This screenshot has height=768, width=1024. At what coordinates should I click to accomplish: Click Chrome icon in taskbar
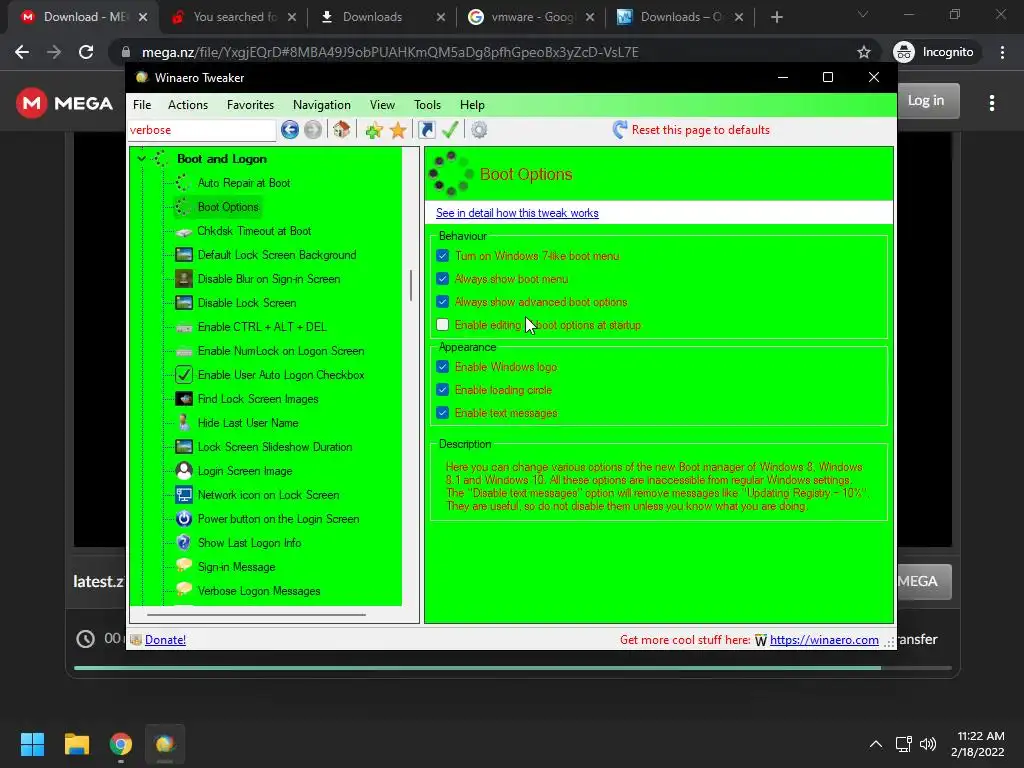121,744
